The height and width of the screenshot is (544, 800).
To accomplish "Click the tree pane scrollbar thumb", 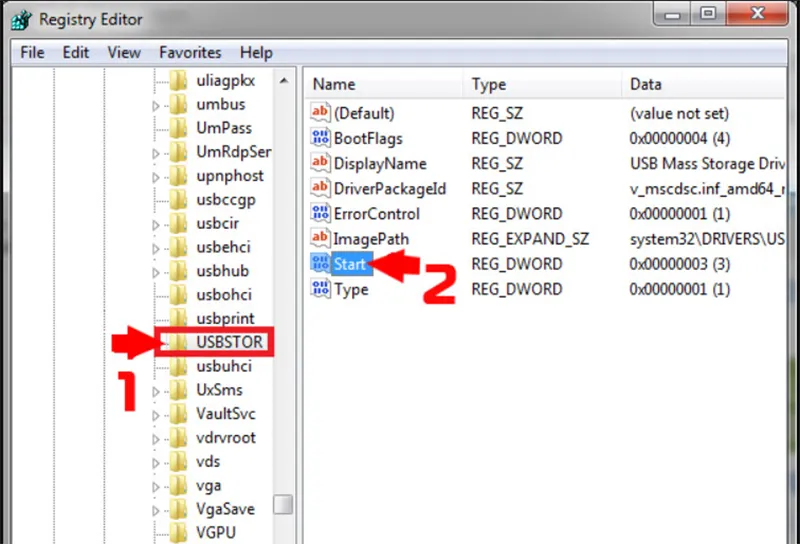I will 284,505.
